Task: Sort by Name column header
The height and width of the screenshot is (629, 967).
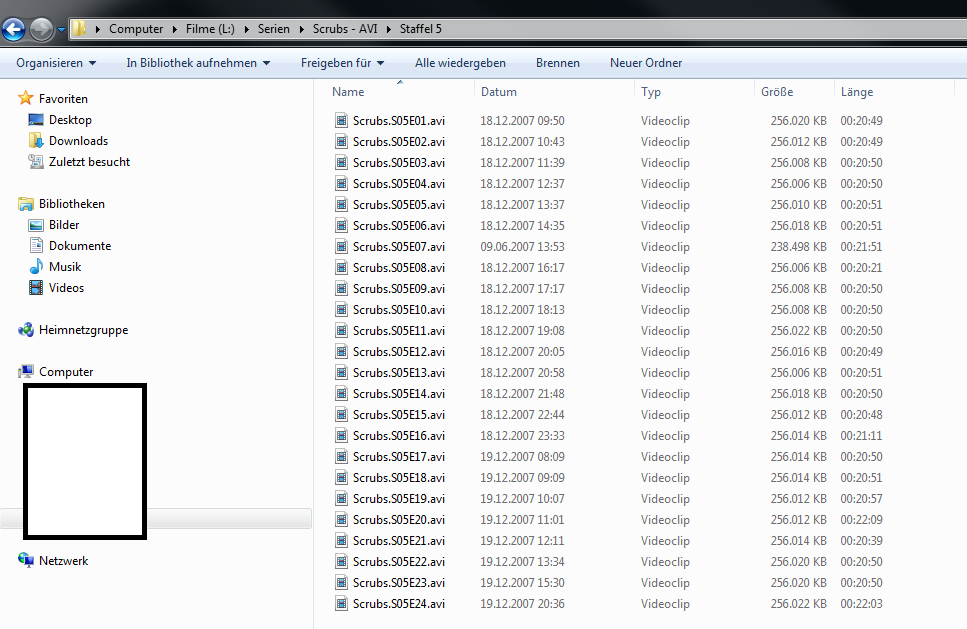Action: pos(348,92)
